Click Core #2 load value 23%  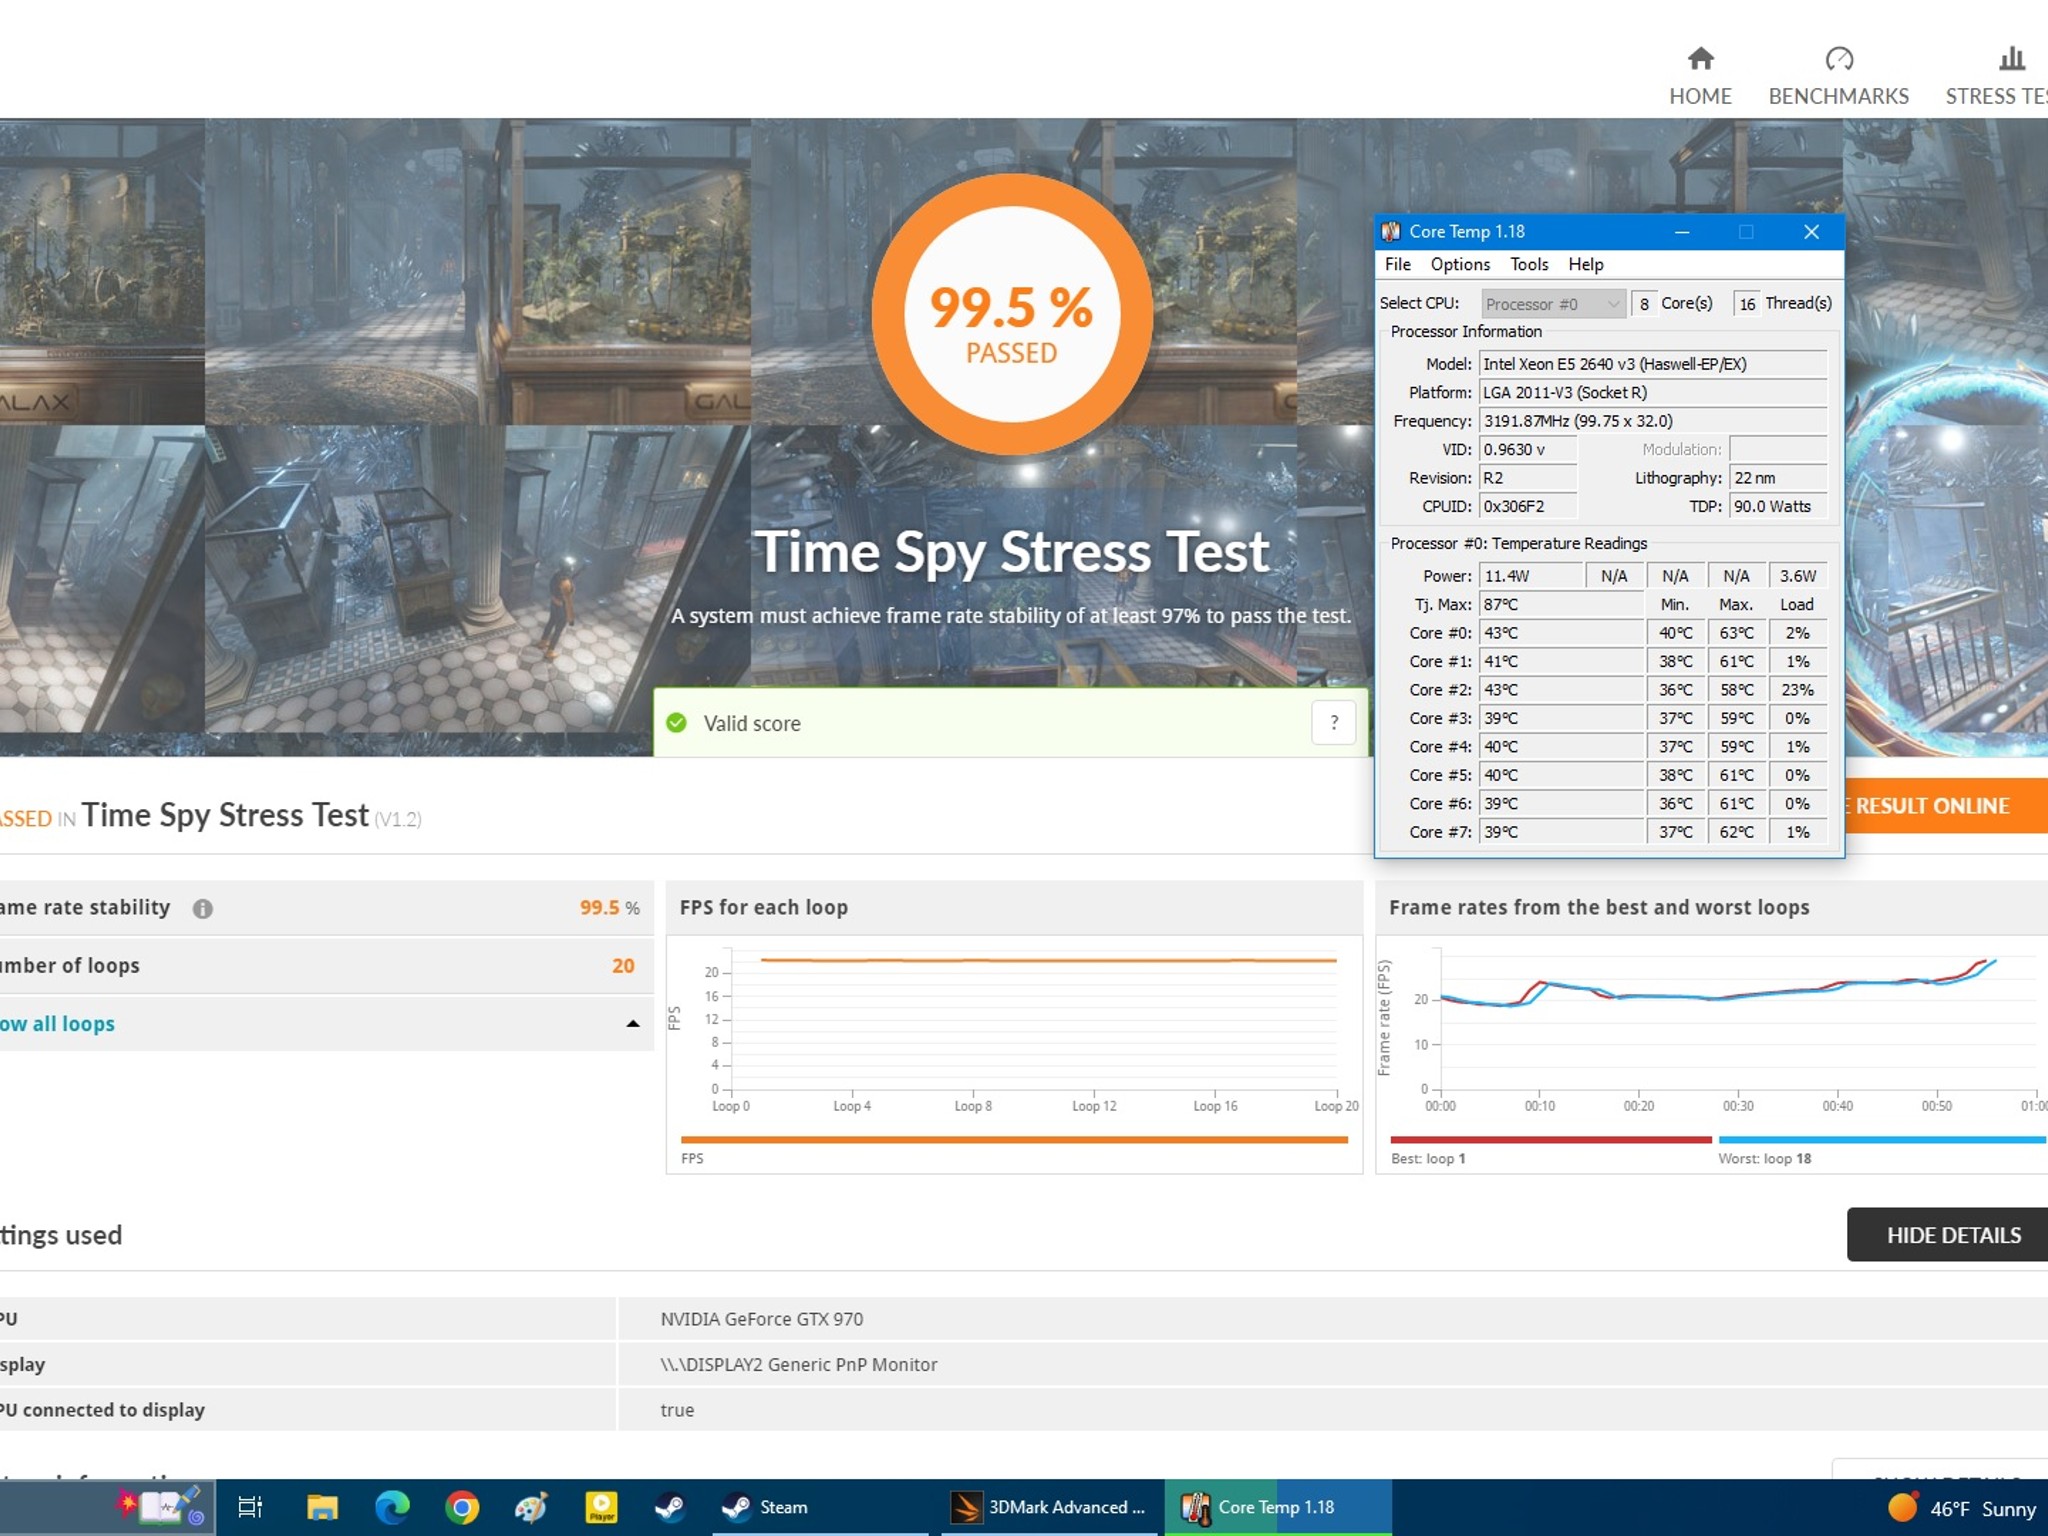click(x=1797, y=690)
